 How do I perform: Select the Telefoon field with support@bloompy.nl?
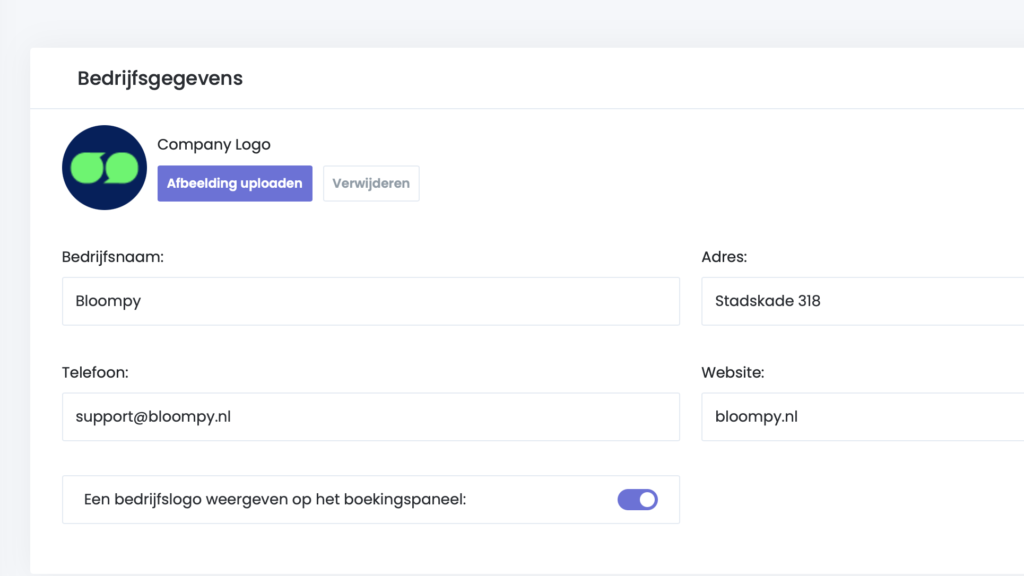[370, 416]
